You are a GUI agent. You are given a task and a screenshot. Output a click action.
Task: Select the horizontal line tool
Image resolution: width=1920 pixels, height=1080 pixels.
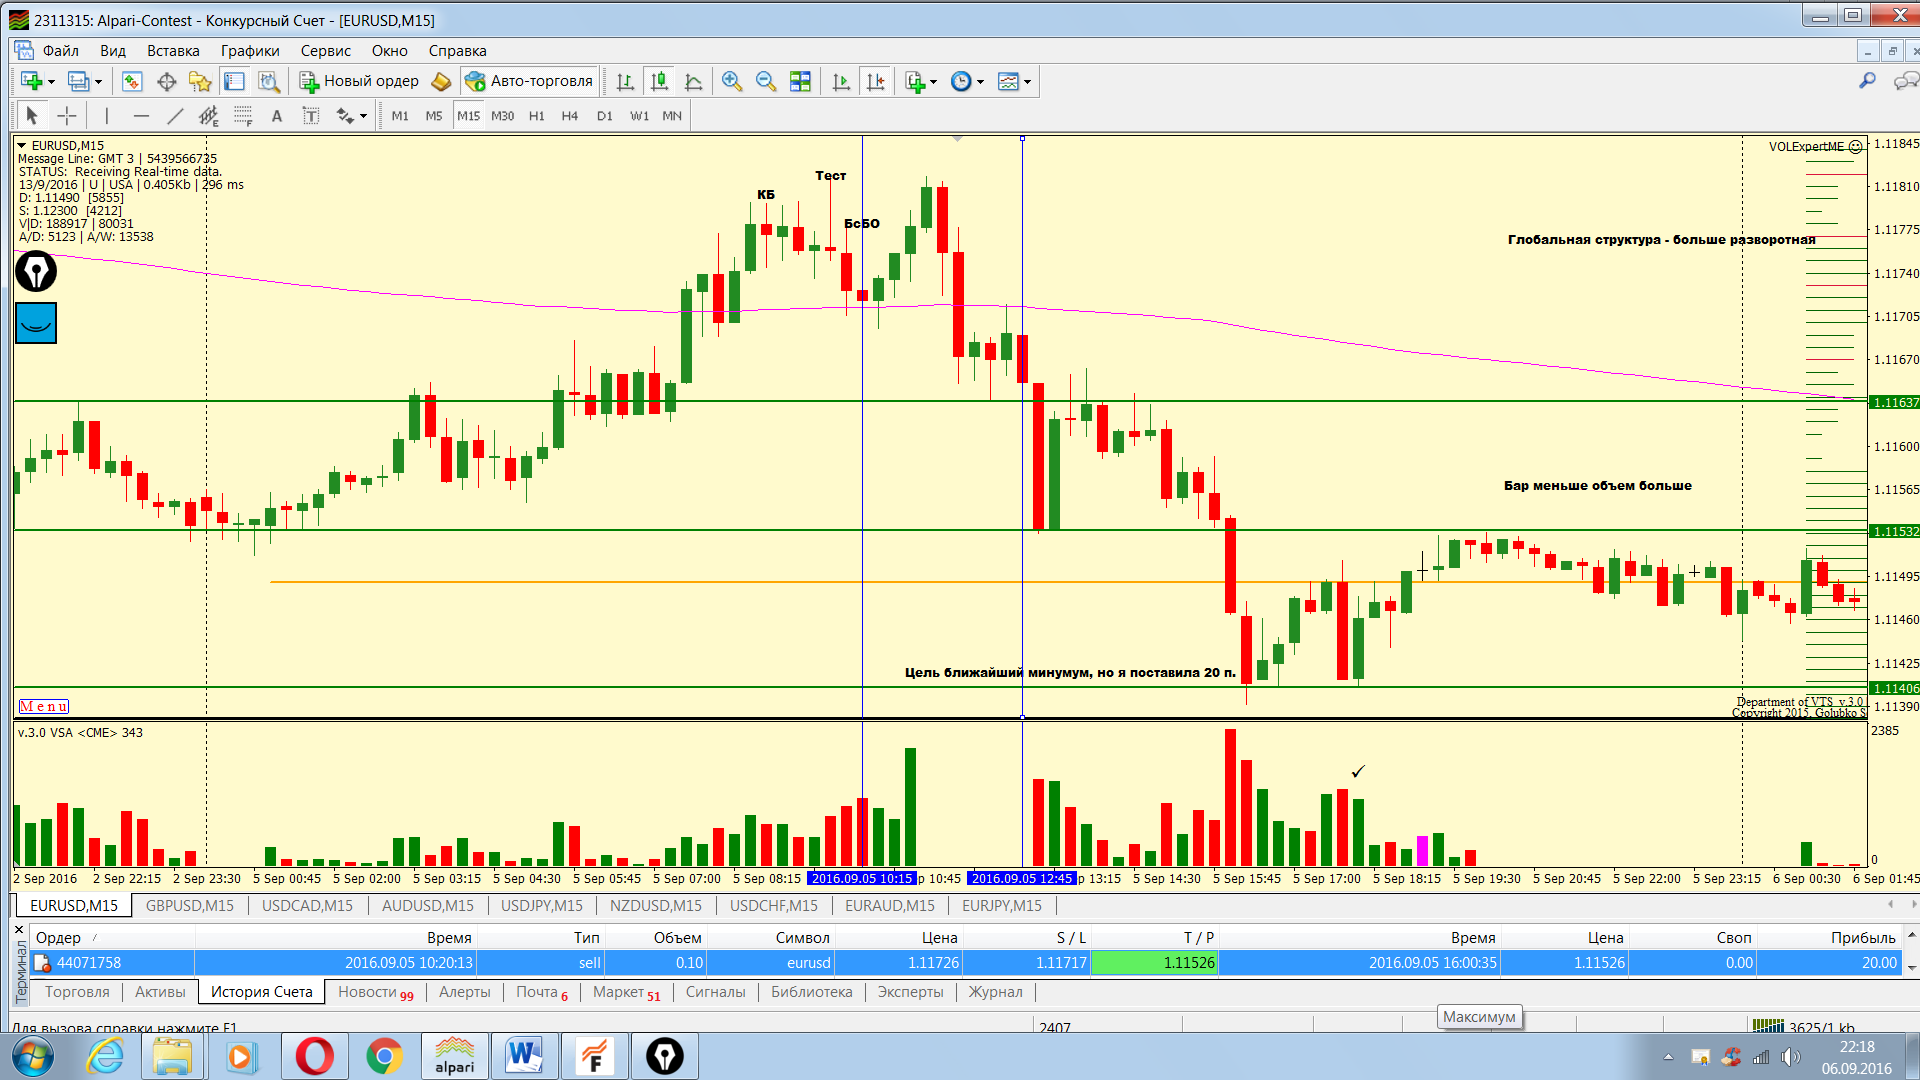click(x=141, y=116)
